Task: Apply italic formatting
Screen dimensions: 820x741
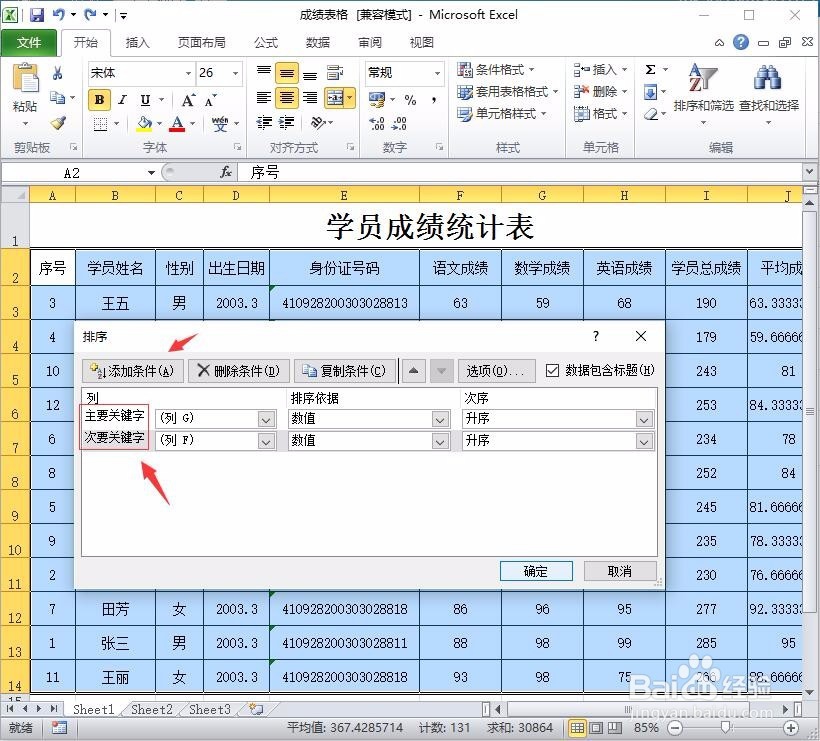Action: pyautogui.click(x=122, y=99)
